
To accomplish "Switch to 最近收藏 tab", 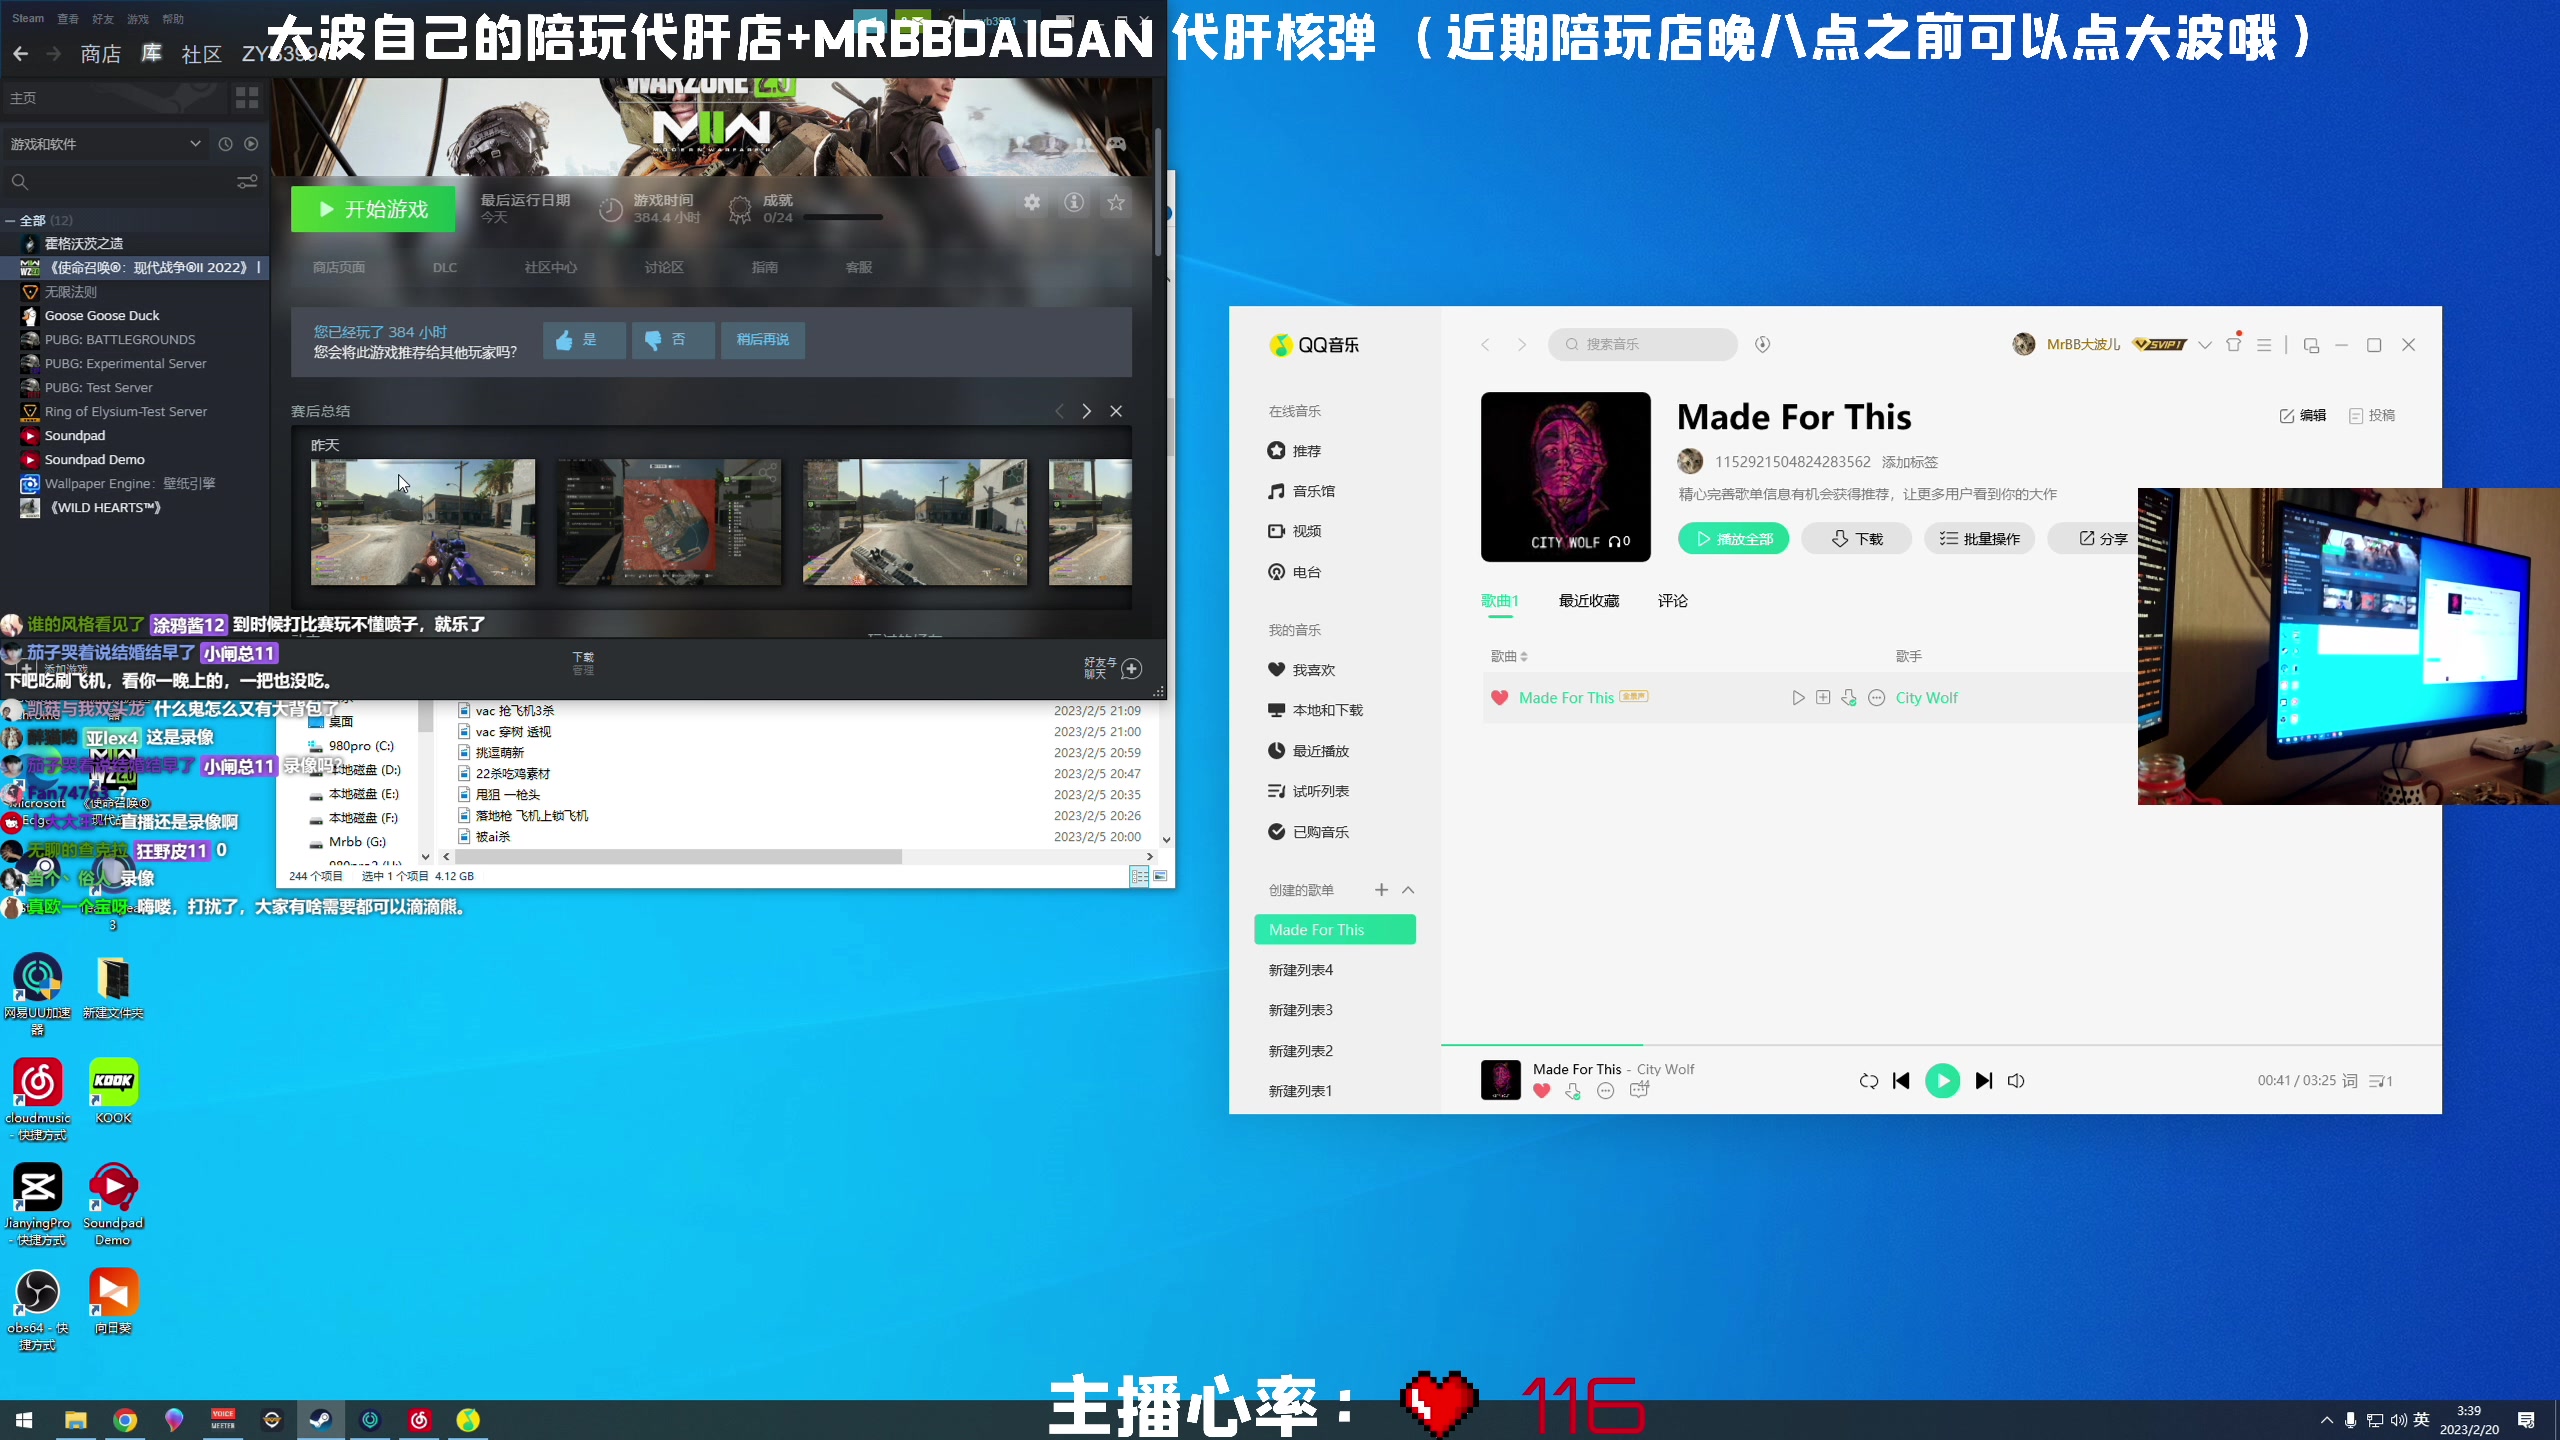I will (1589, 601).
